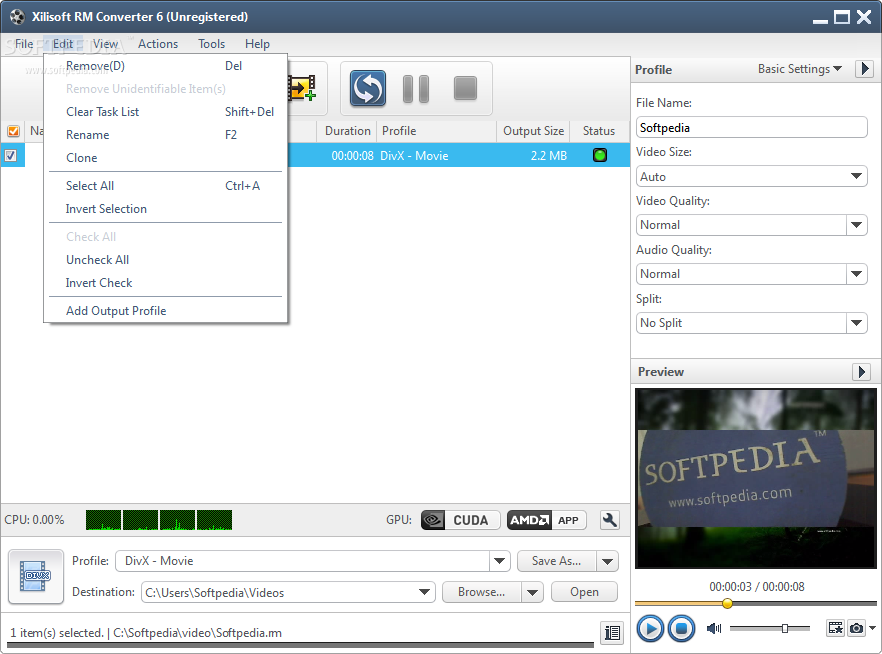
Task: Click the Status column header
Action: coord(599,131)
